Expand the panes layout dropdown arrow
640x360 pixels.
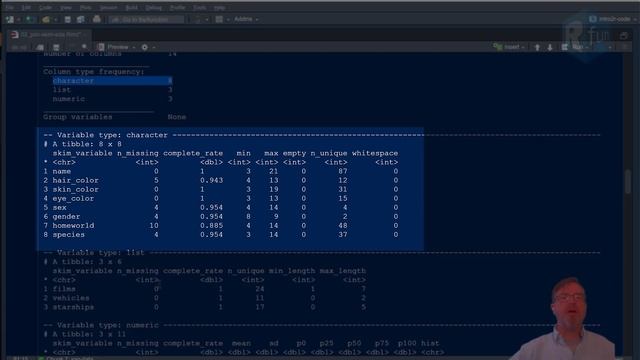coord(228,20)
